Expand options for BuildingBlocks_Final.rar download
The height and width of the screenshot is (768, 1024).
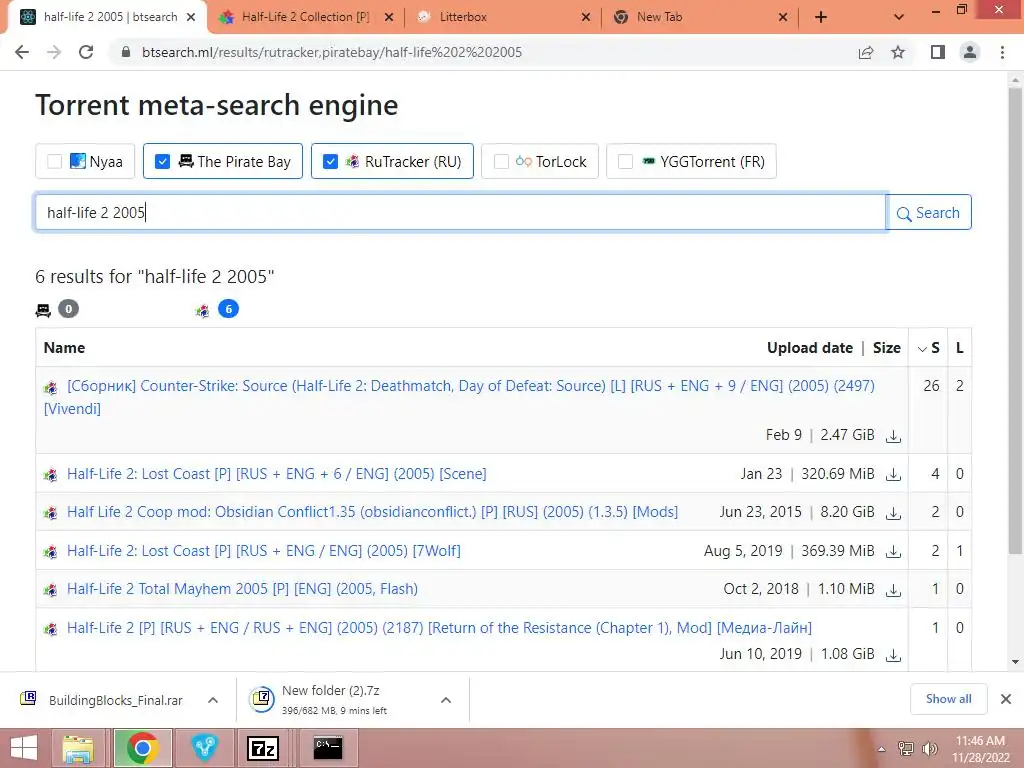click(x=213, y=700)
